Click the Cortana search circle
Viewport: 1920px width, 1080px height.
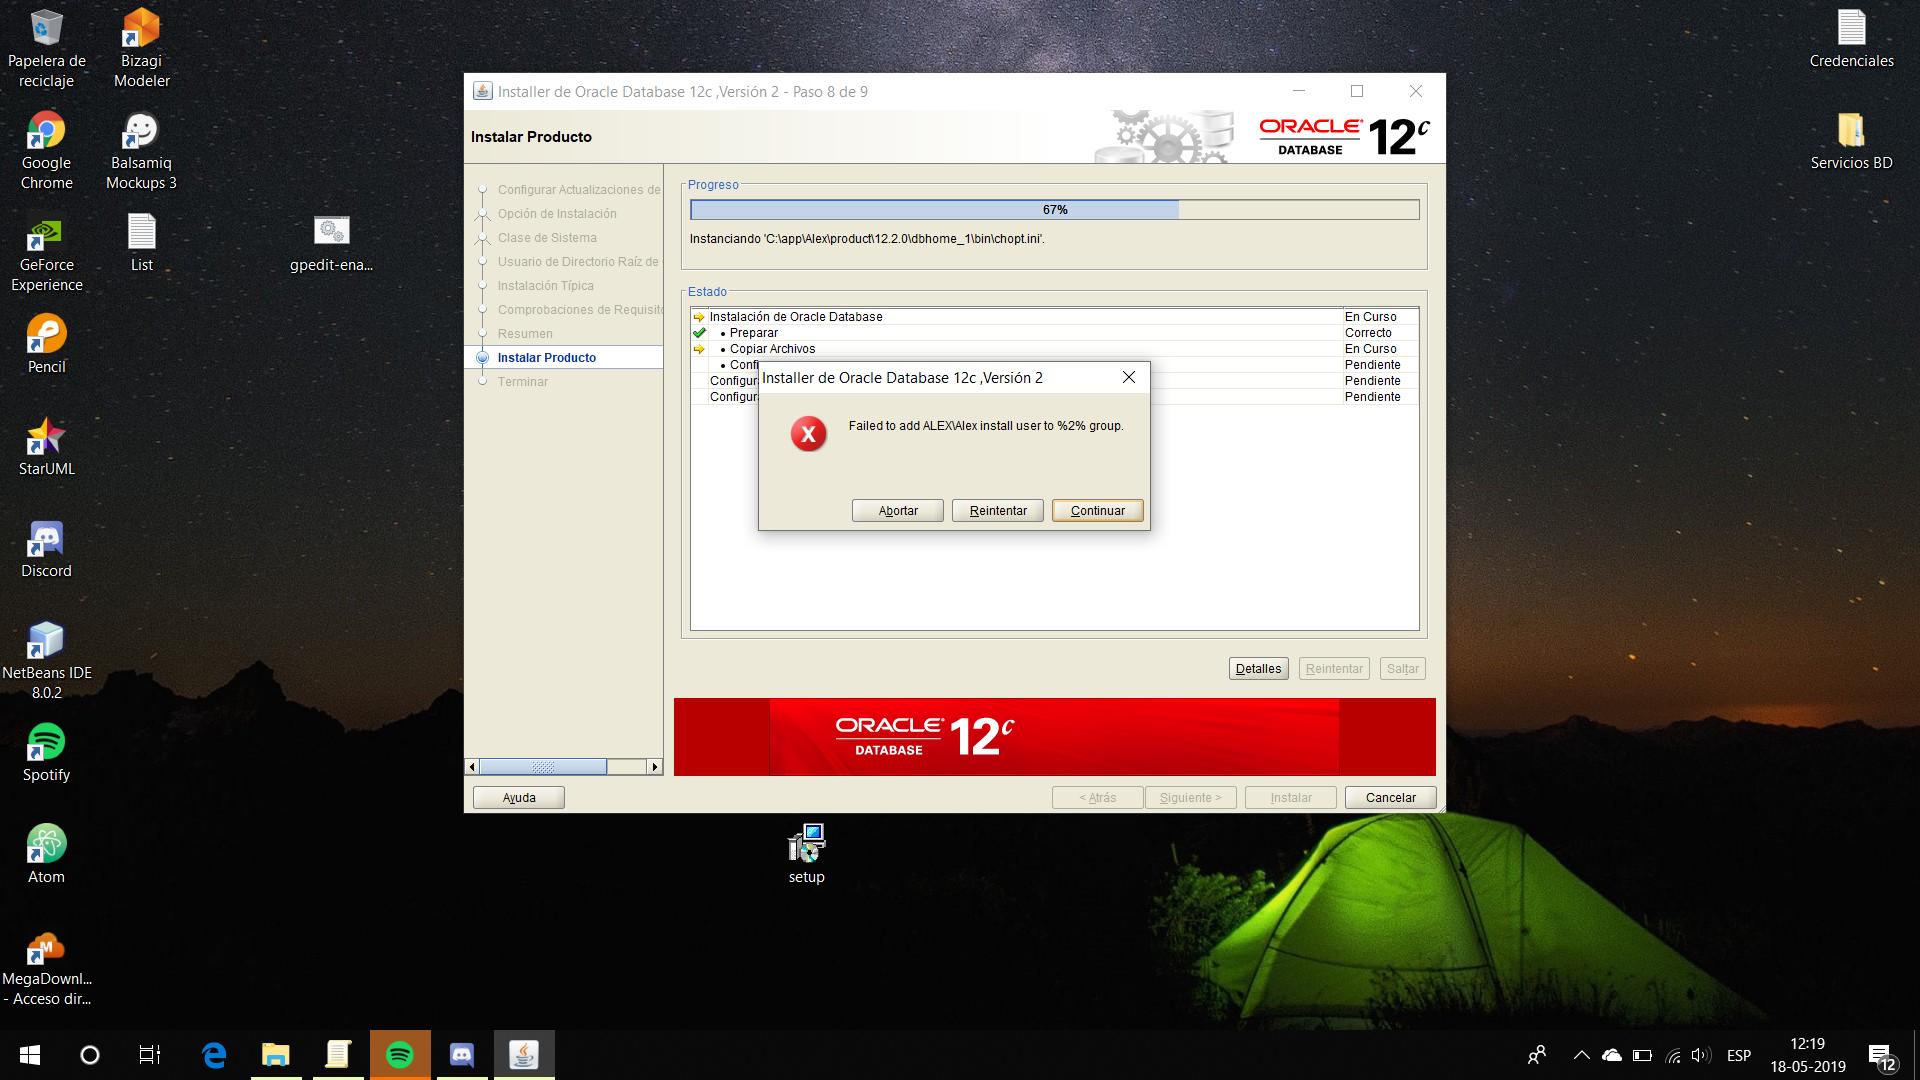(x=89, y=1055)
